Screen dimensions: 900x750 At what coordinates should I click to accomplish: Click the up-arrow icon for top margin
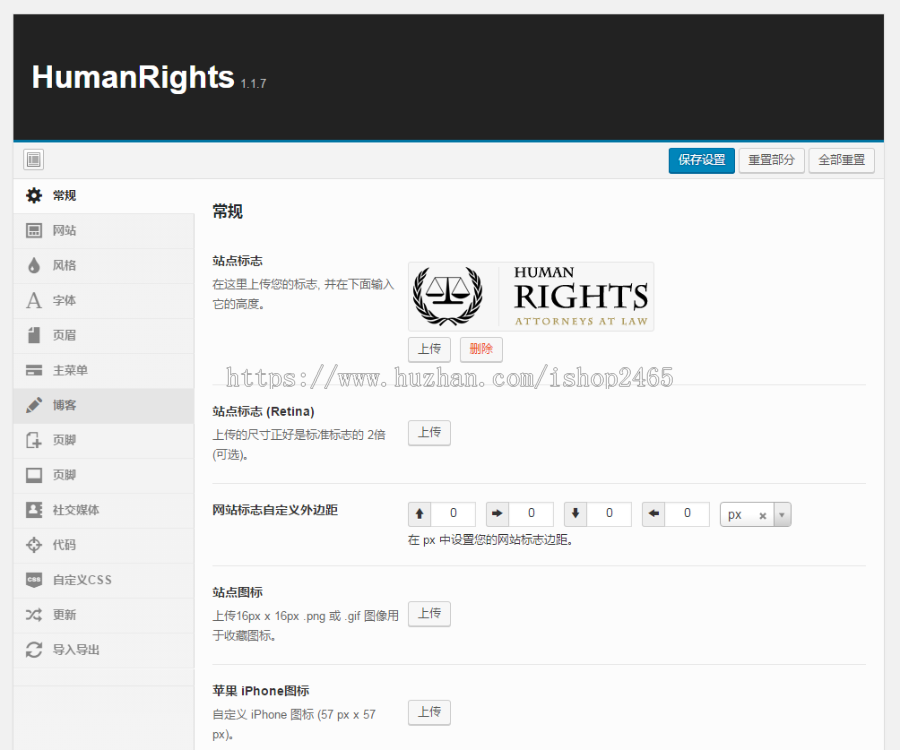(x=419, y=512)
